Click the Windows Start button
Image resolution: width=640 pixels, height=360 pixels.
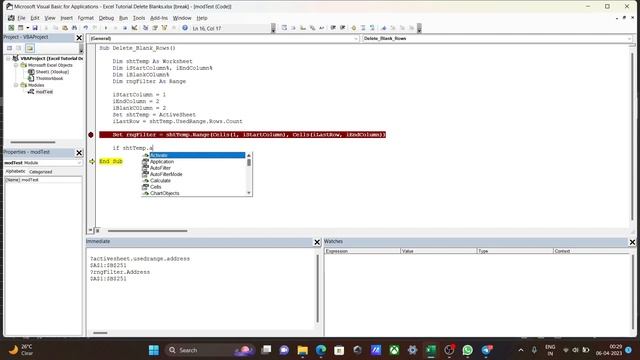154,350
